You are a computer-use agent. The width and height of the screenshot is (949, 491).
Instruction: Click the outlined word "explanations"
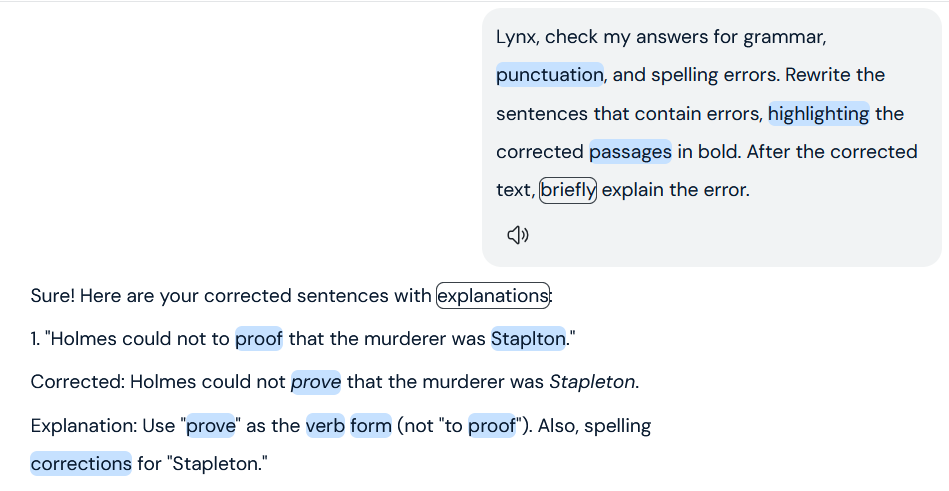(x=493, y=296)
